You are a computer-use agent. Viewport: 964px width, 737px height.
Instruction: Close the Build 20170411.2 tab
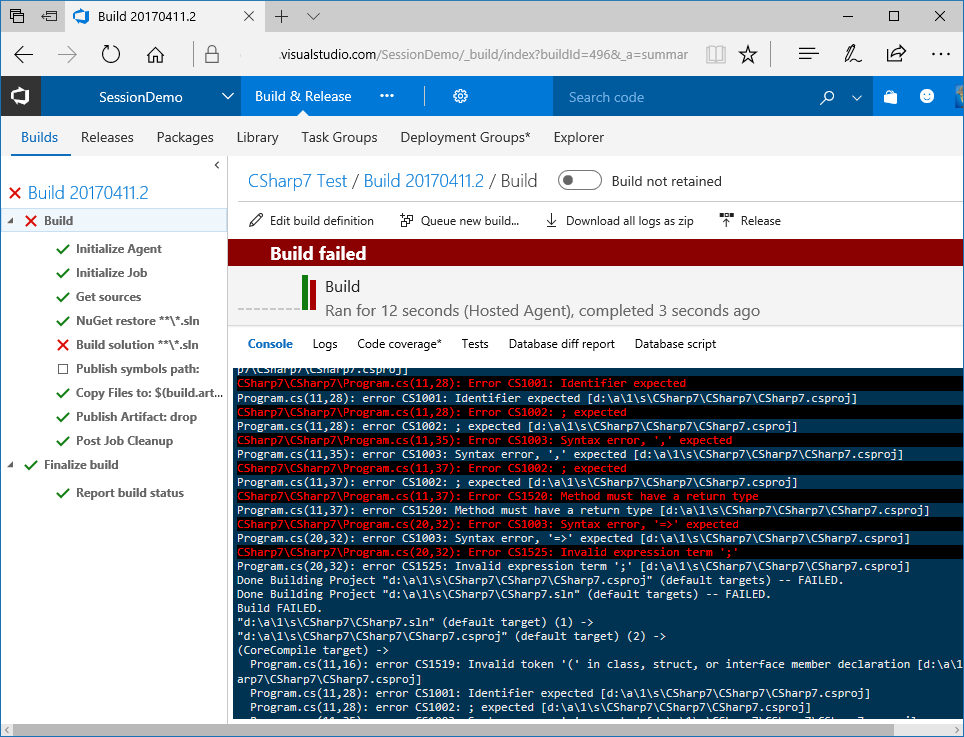click(249, 17)
